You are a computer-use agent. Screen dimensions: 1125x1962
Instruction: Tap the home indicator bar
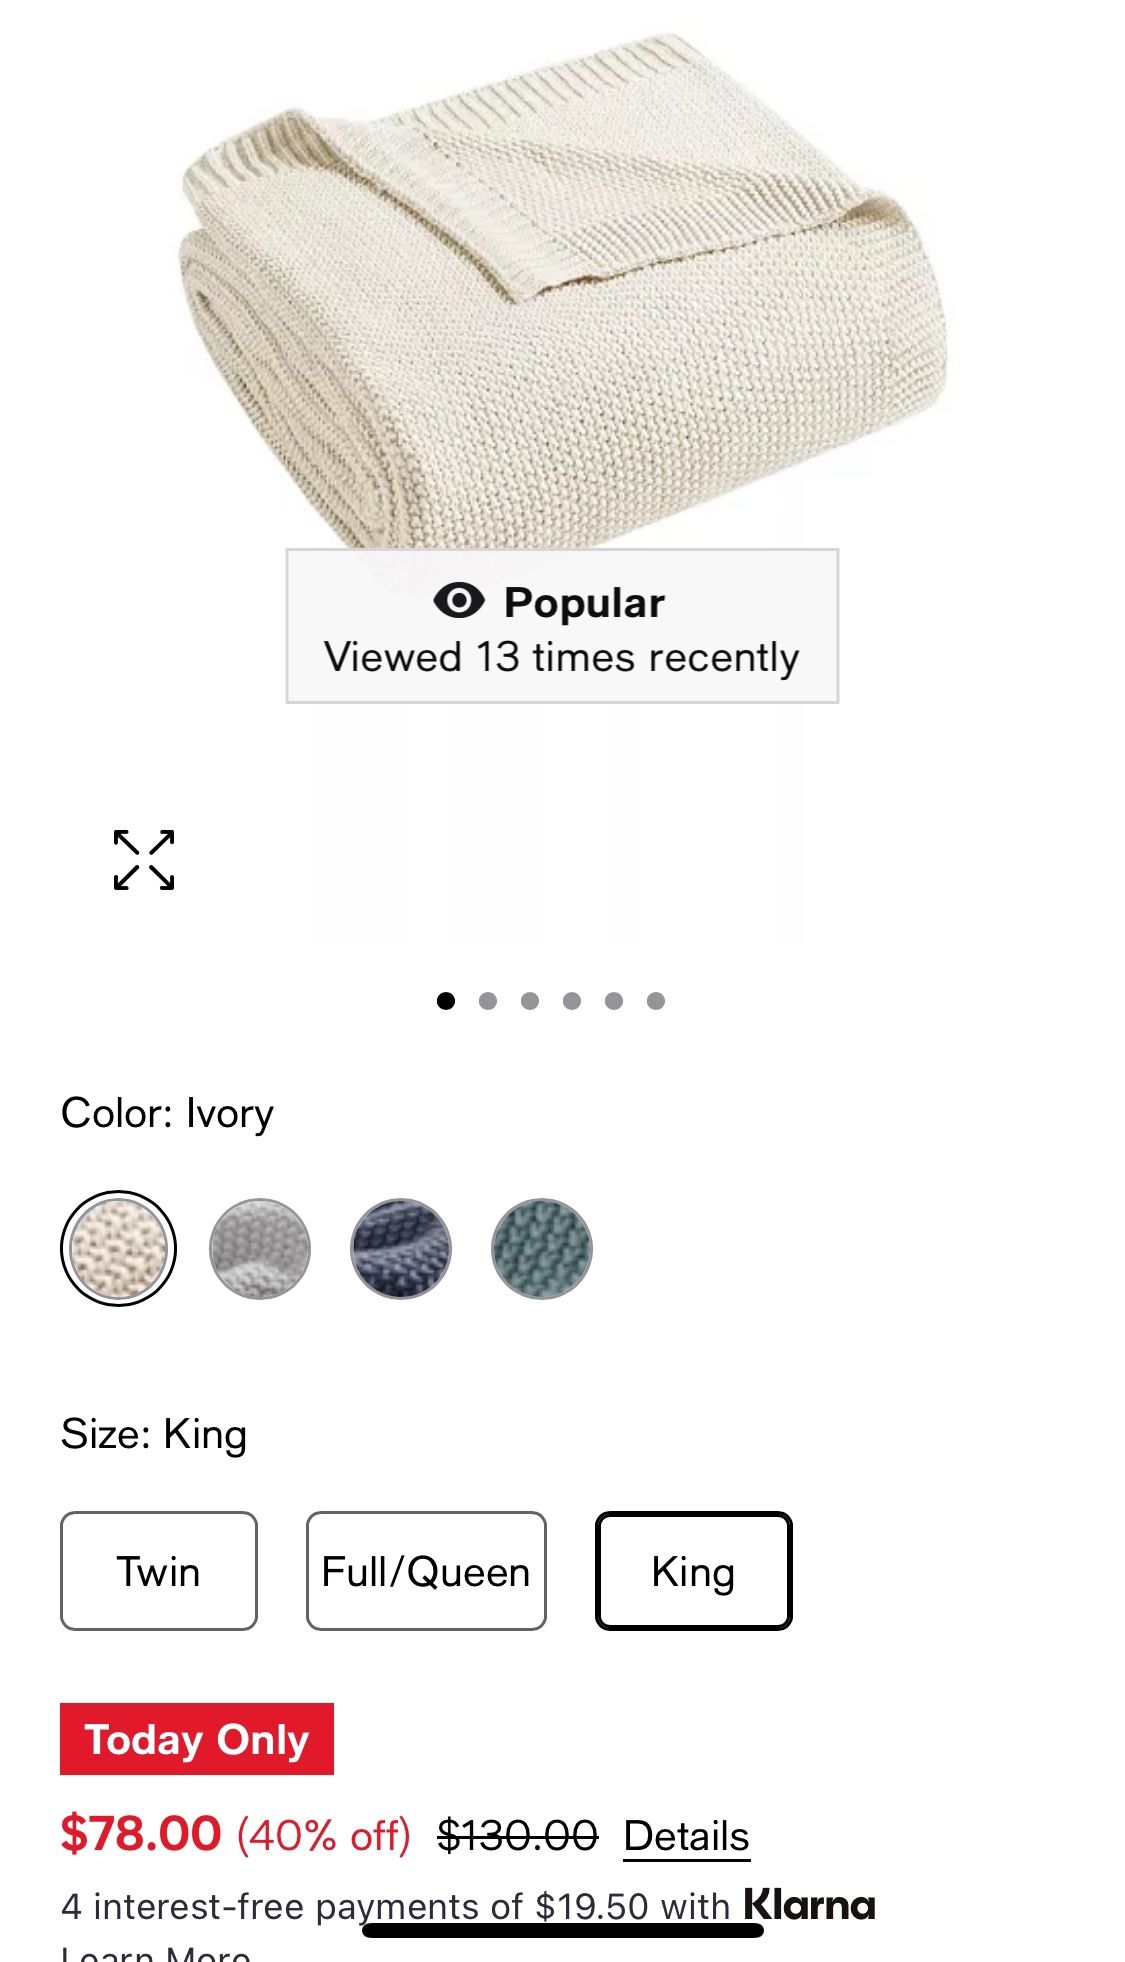[x=562, y=1930]
